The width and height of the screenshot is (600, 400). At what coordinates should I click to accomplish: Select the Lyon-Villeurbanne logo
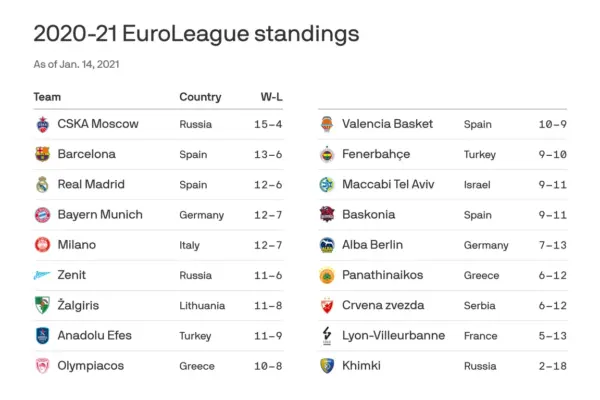(326, 336)
